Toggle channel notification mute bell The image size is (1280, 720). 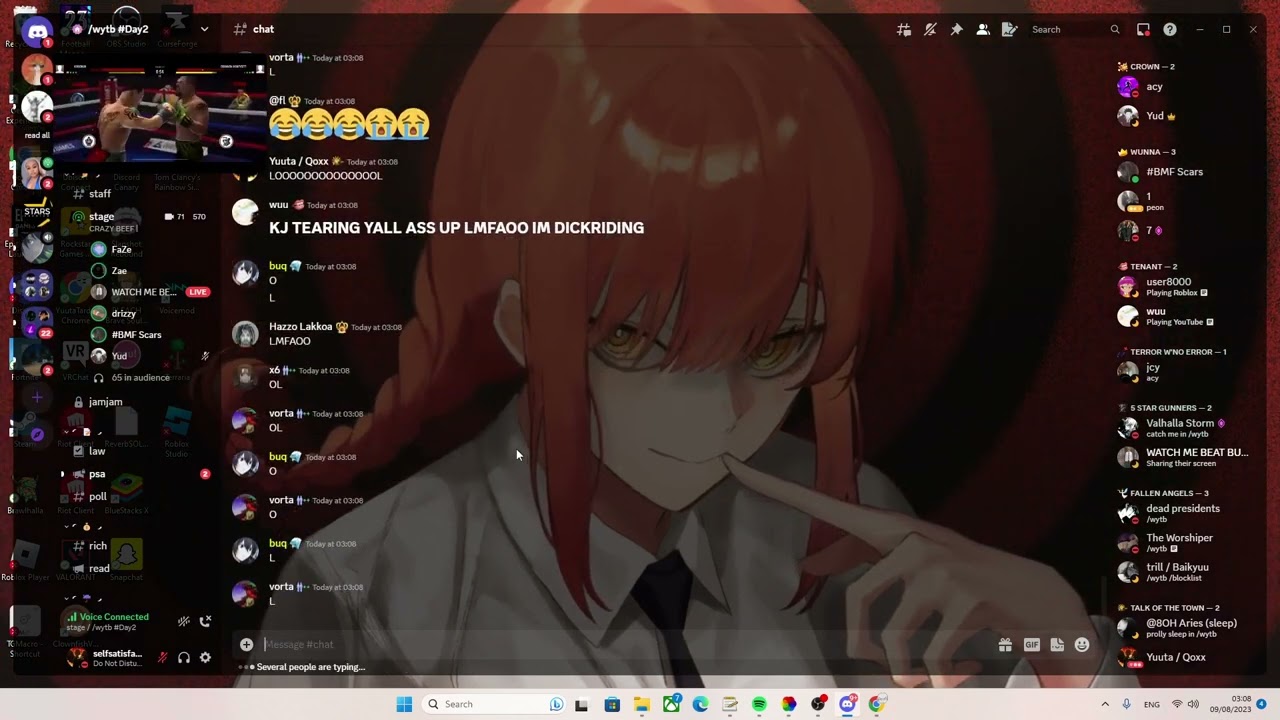930,30
